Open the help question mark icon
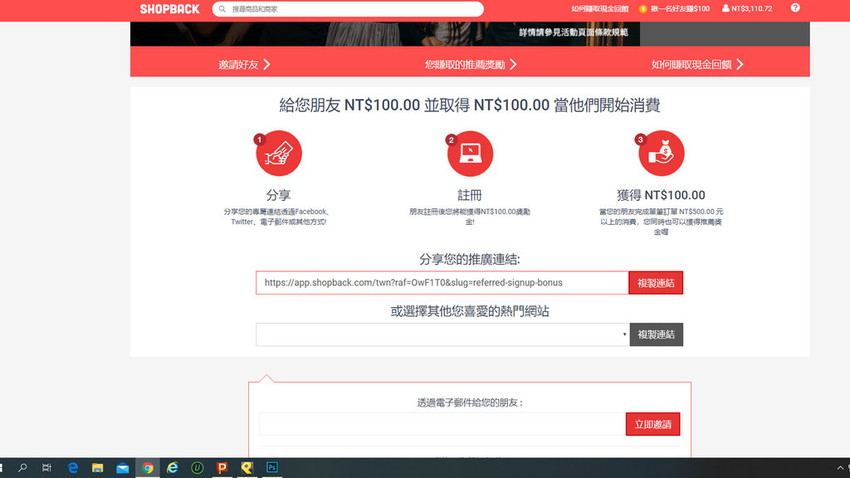The image size is (850, 478). coord(795,8)
